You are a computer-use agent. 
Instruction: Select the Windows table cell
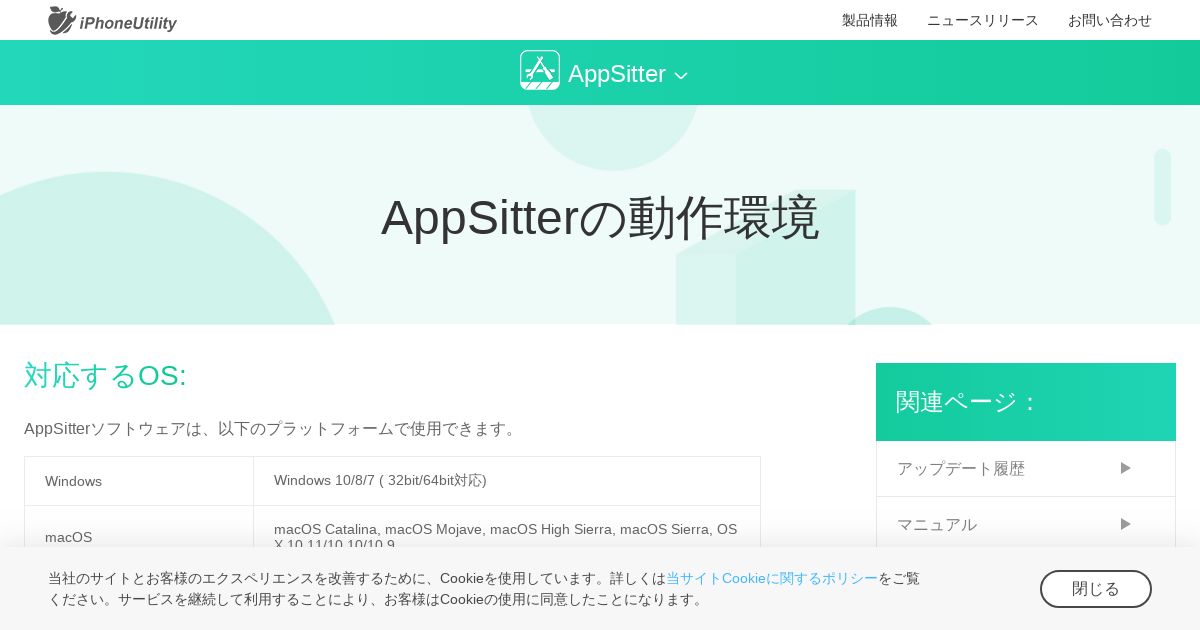(139, 481)
